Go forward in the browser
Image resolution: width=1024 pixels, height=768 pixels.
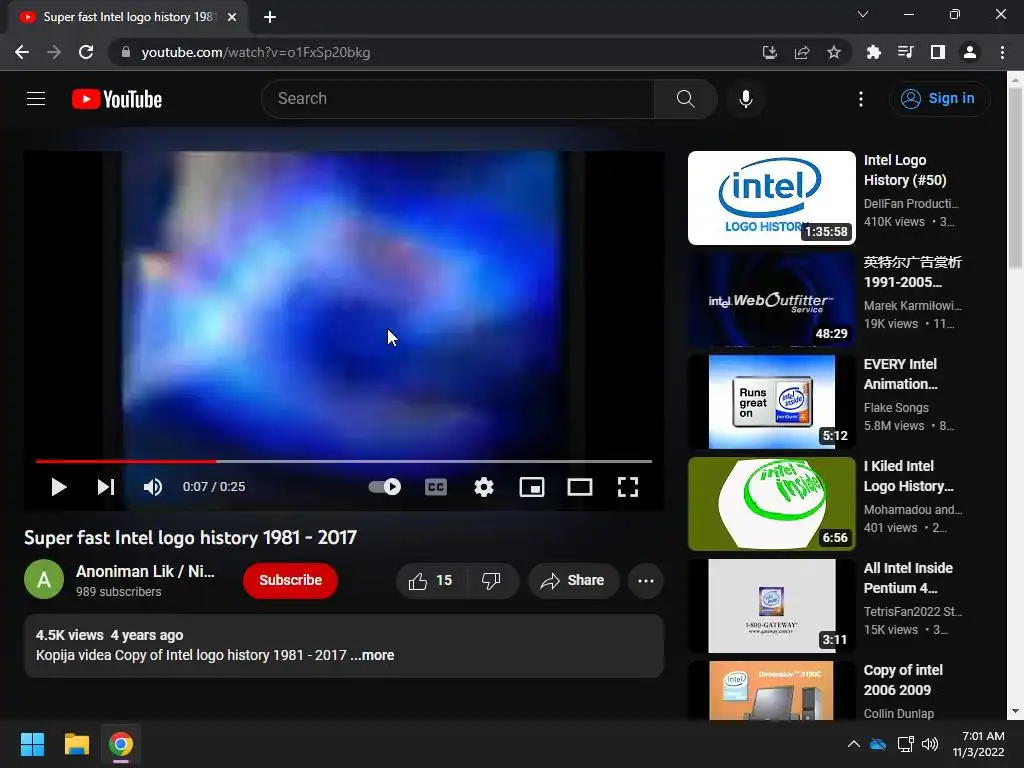point(54,52)
